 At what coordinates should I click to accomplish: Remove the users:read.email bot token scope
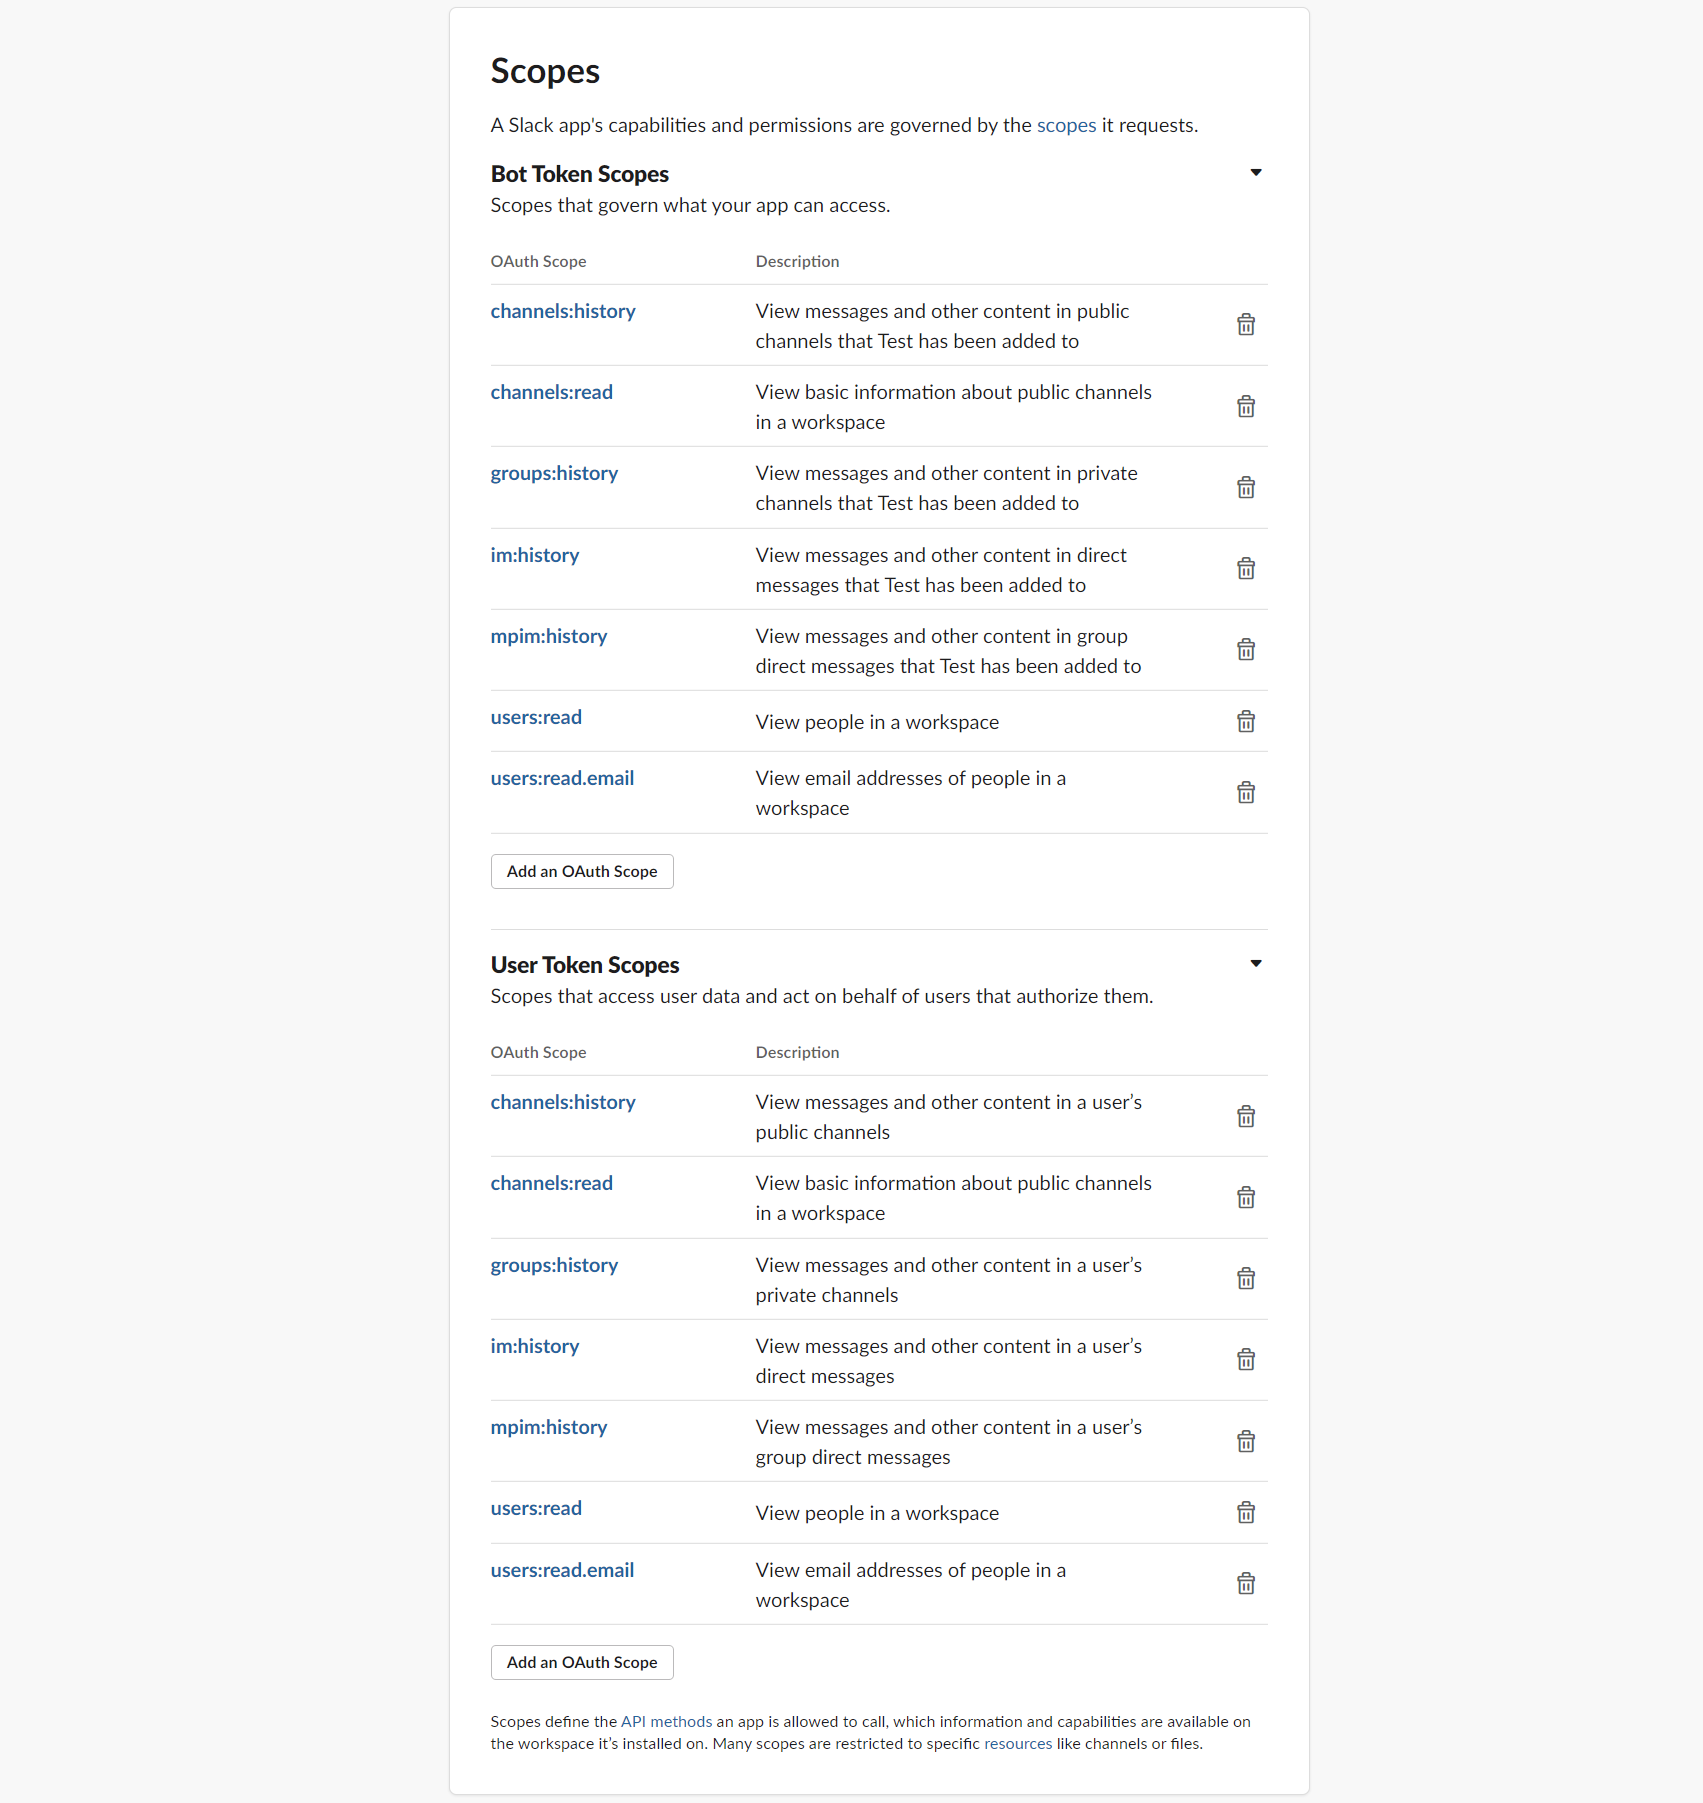click(x=1246, y=792)
